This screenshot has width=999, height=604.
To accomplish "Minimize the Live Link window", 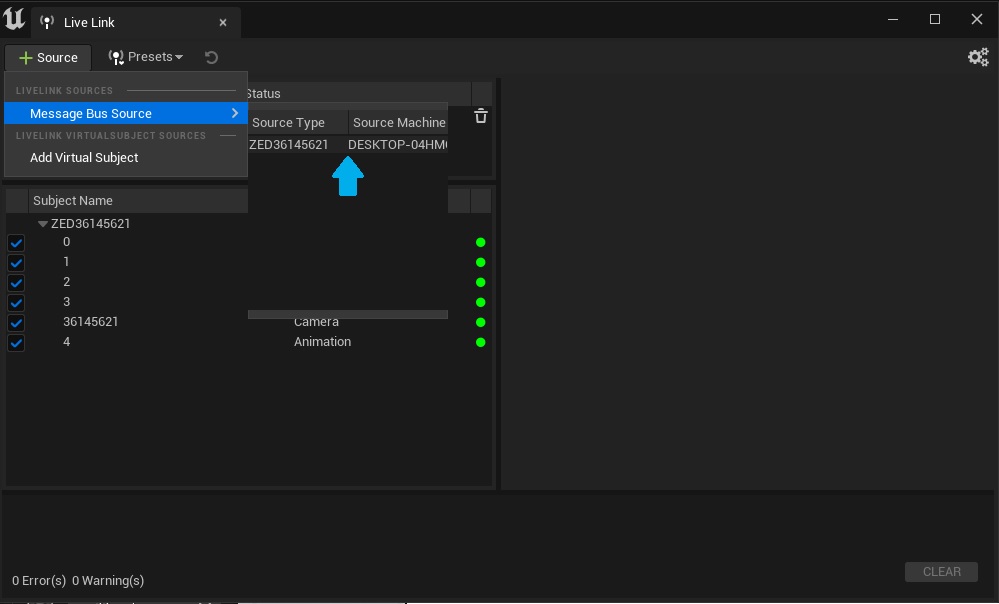I will (x=893, y=19).
